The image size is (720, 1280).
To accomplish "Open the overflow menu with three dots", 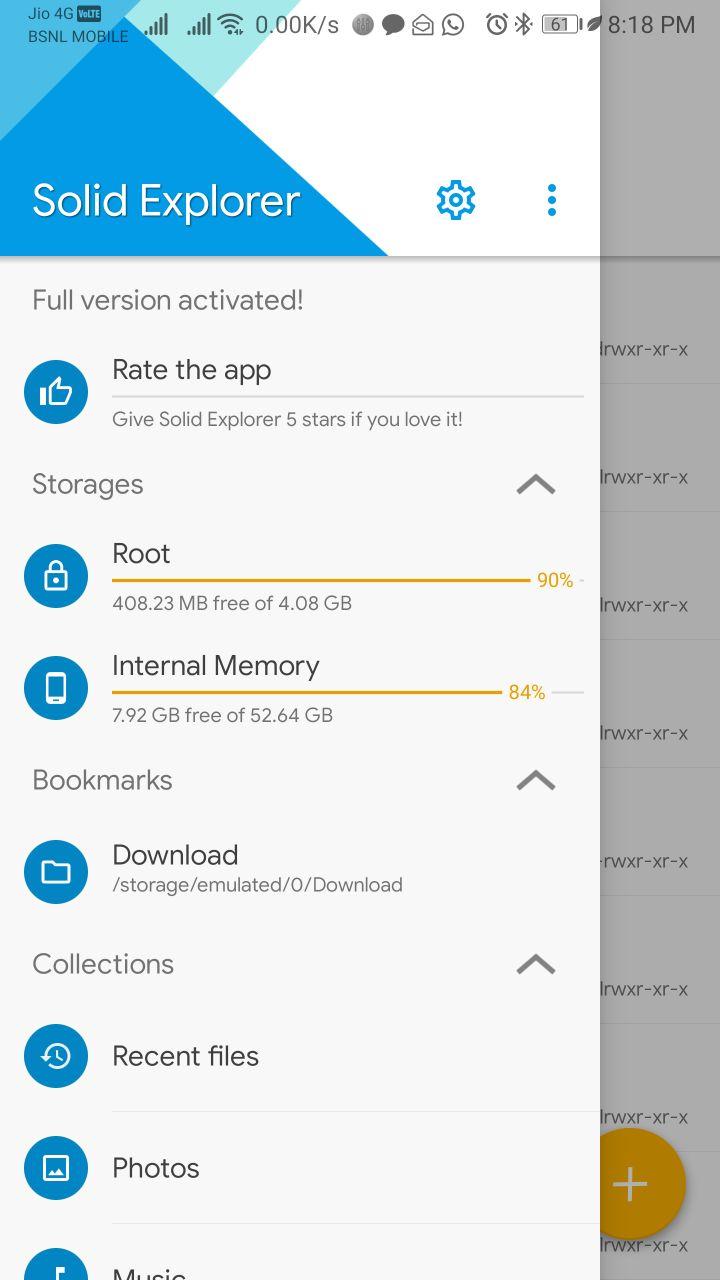I will (x=551, y=199).
